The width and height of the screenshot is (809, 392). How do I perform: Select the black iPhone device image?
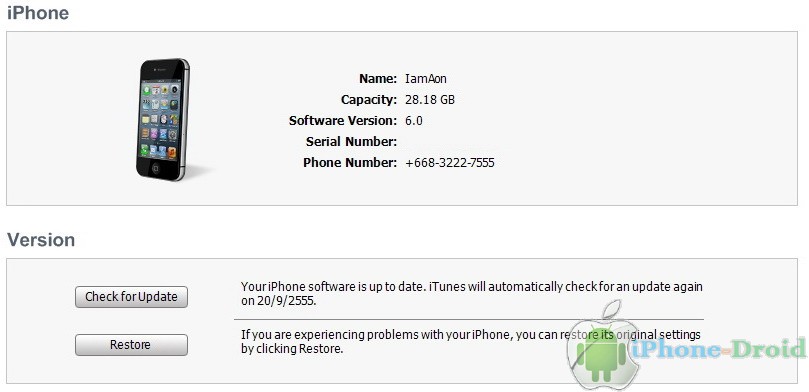coord(164,119)
